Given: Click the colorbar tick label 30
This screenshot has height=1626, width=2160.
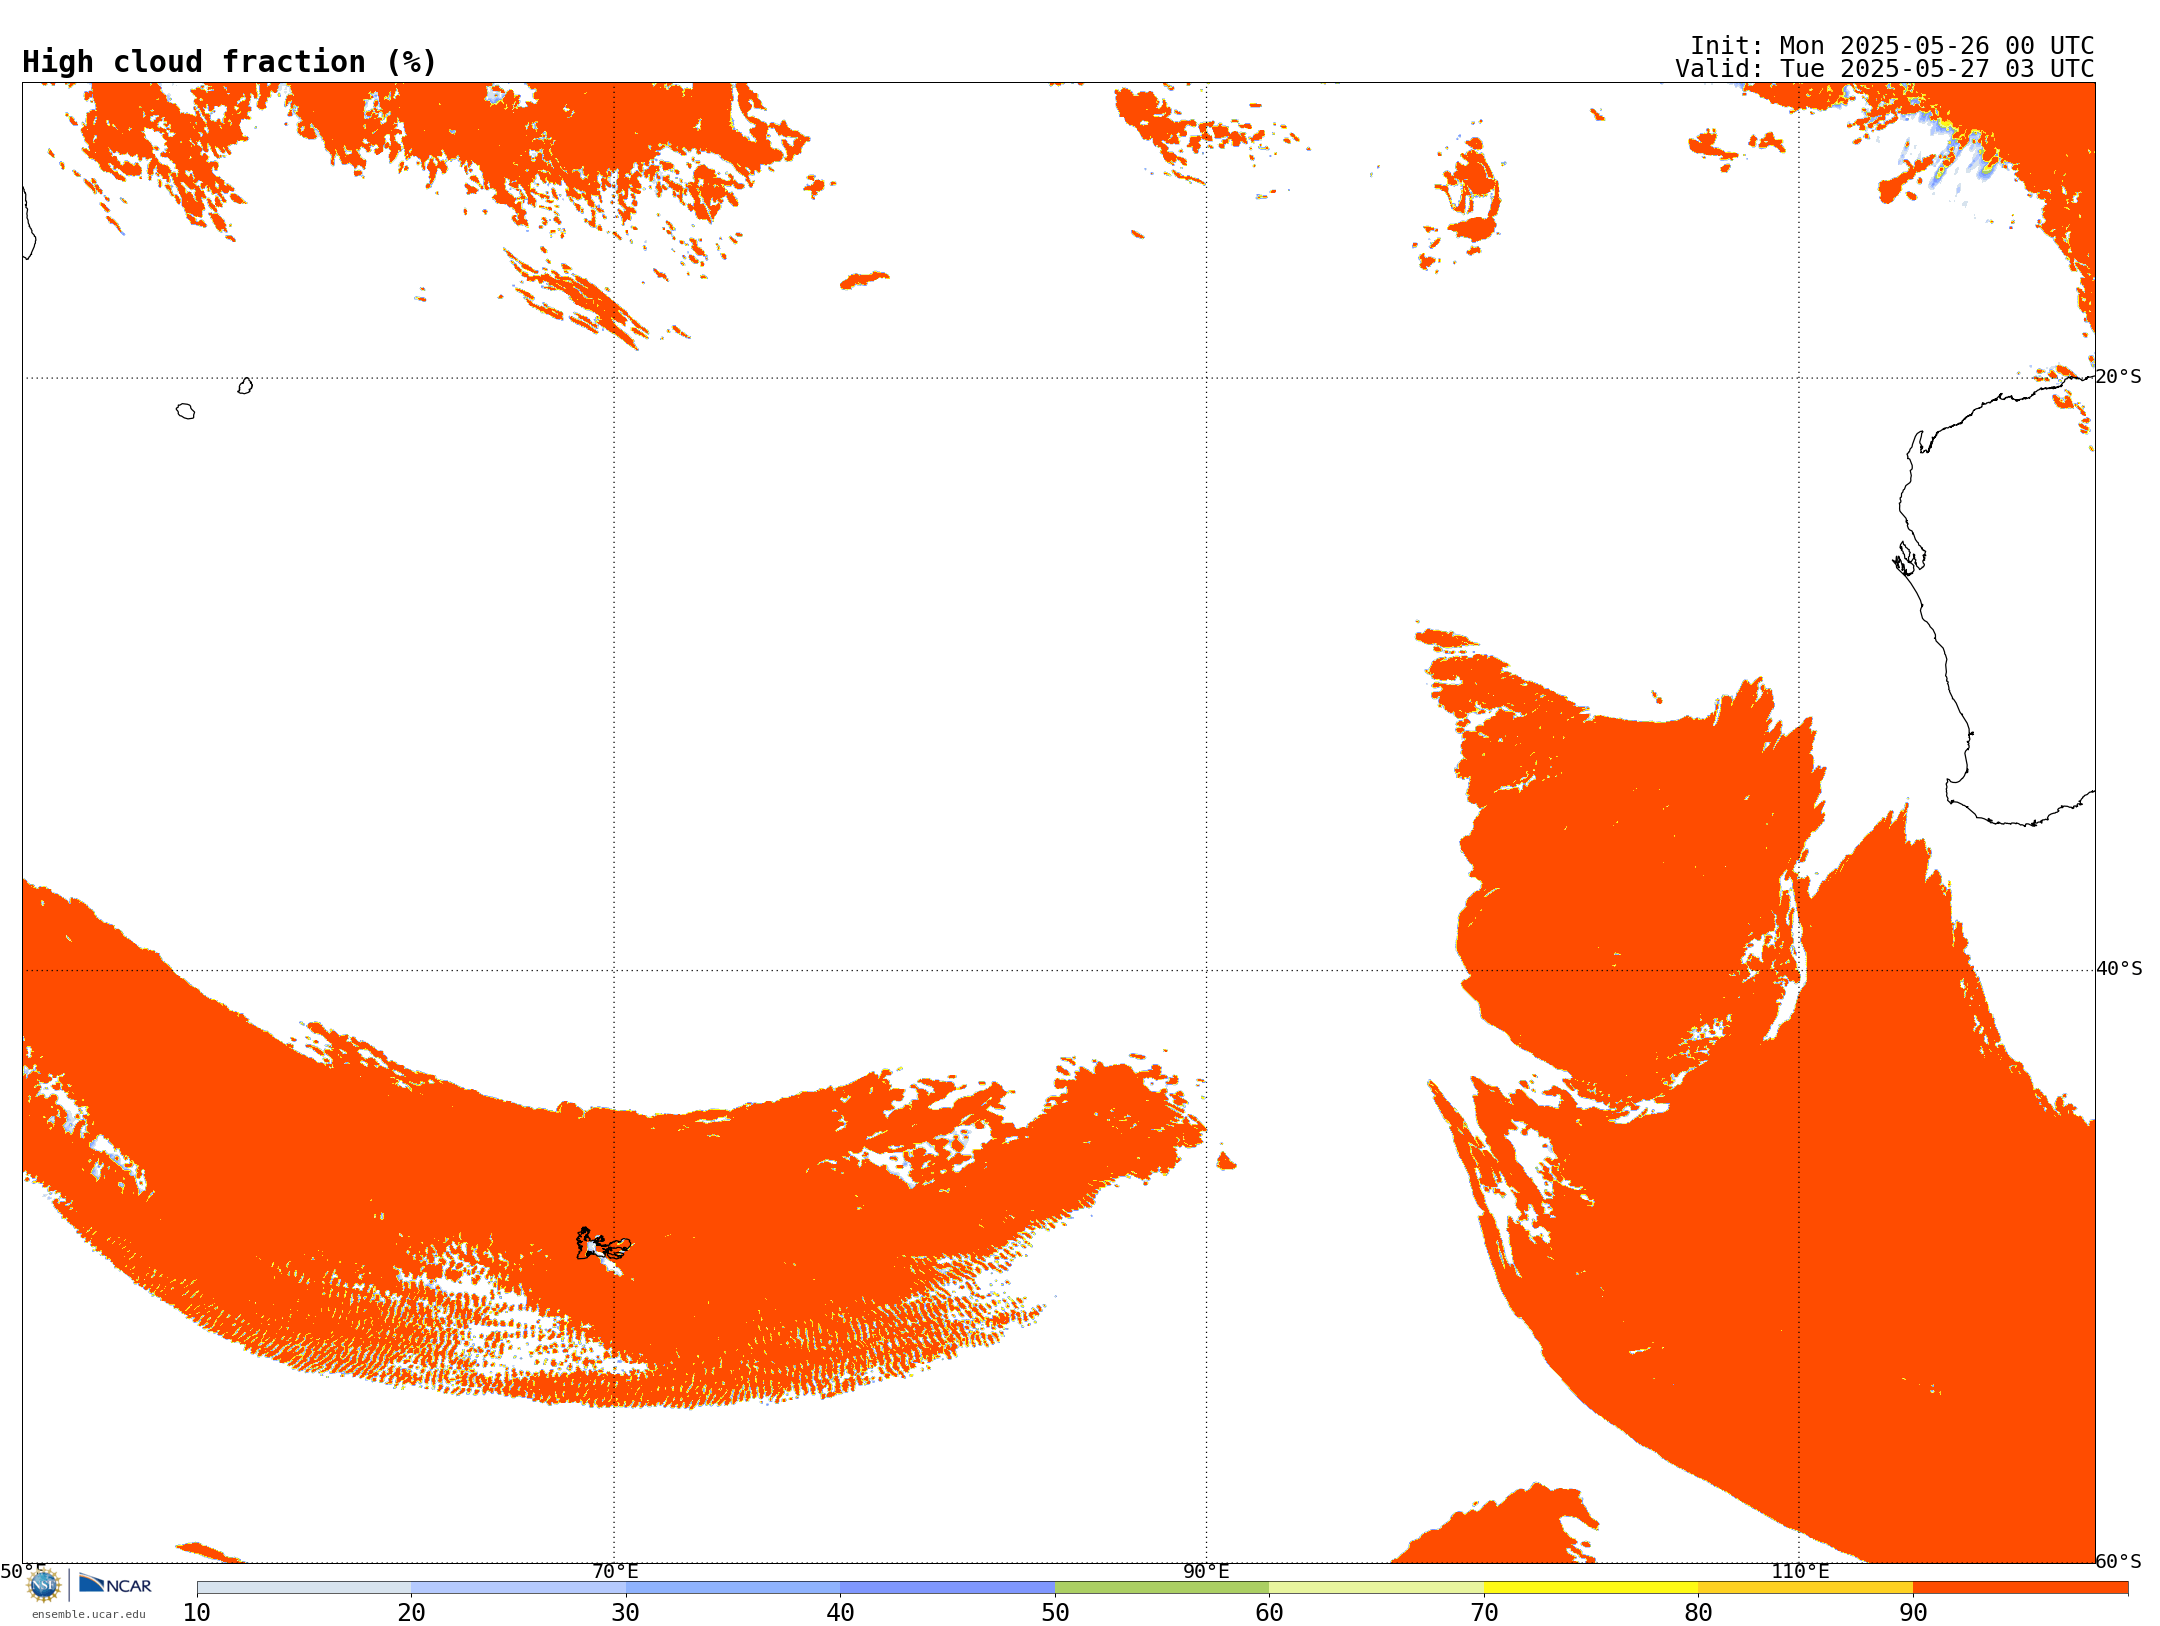Looking at the screenshot, I should (x=626, y=1613).
